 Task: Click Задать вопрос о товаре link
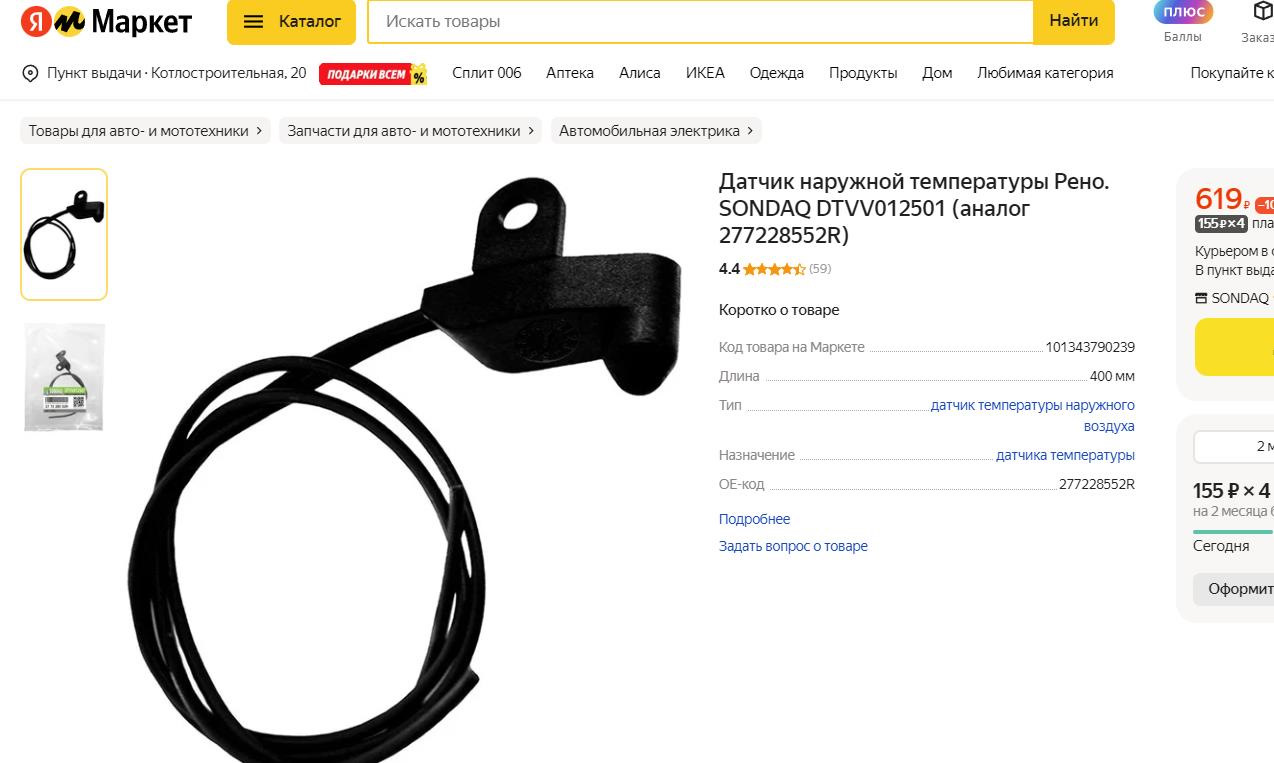[793, 546]
